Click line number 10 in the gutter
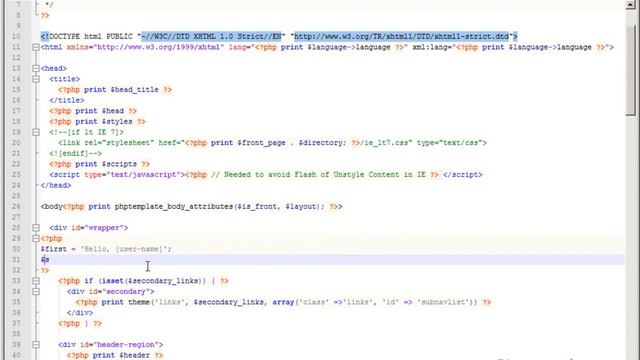 click(16, 36)
